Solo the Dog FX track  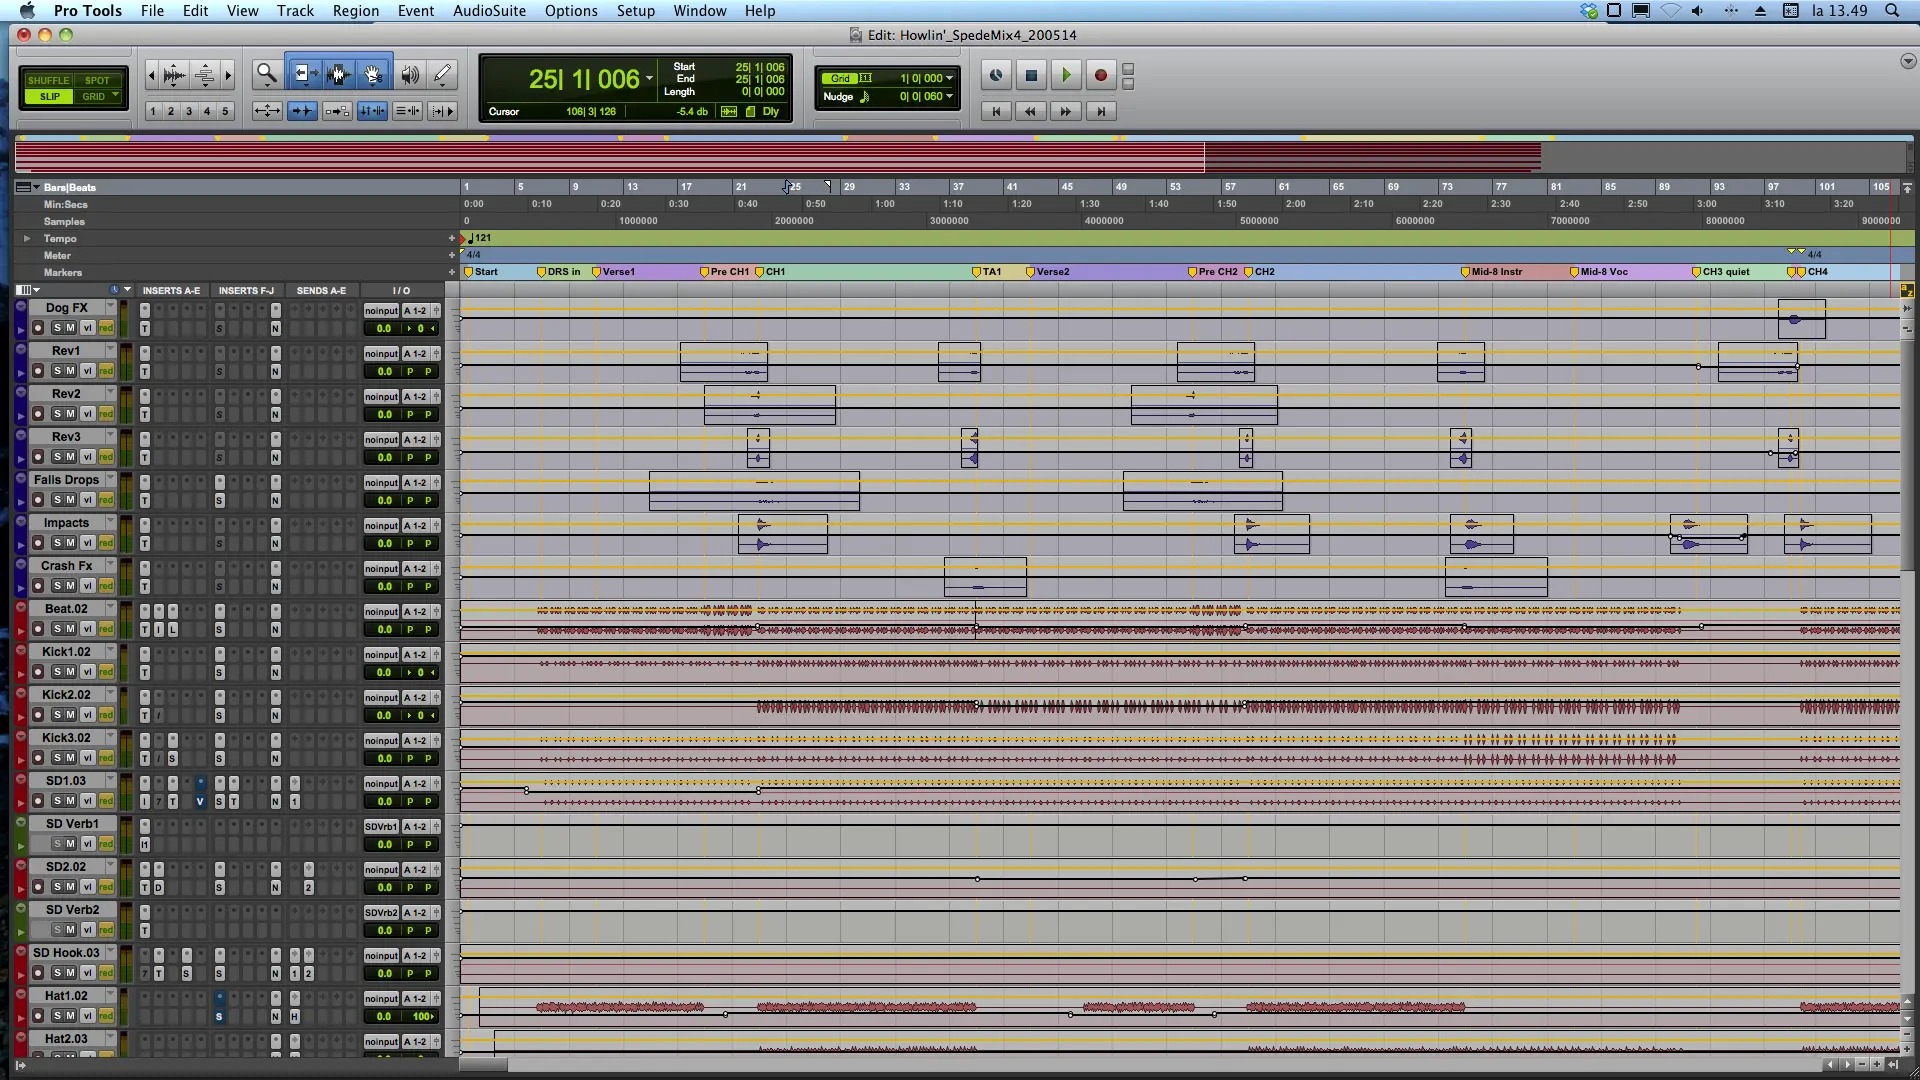pos(57,328)
